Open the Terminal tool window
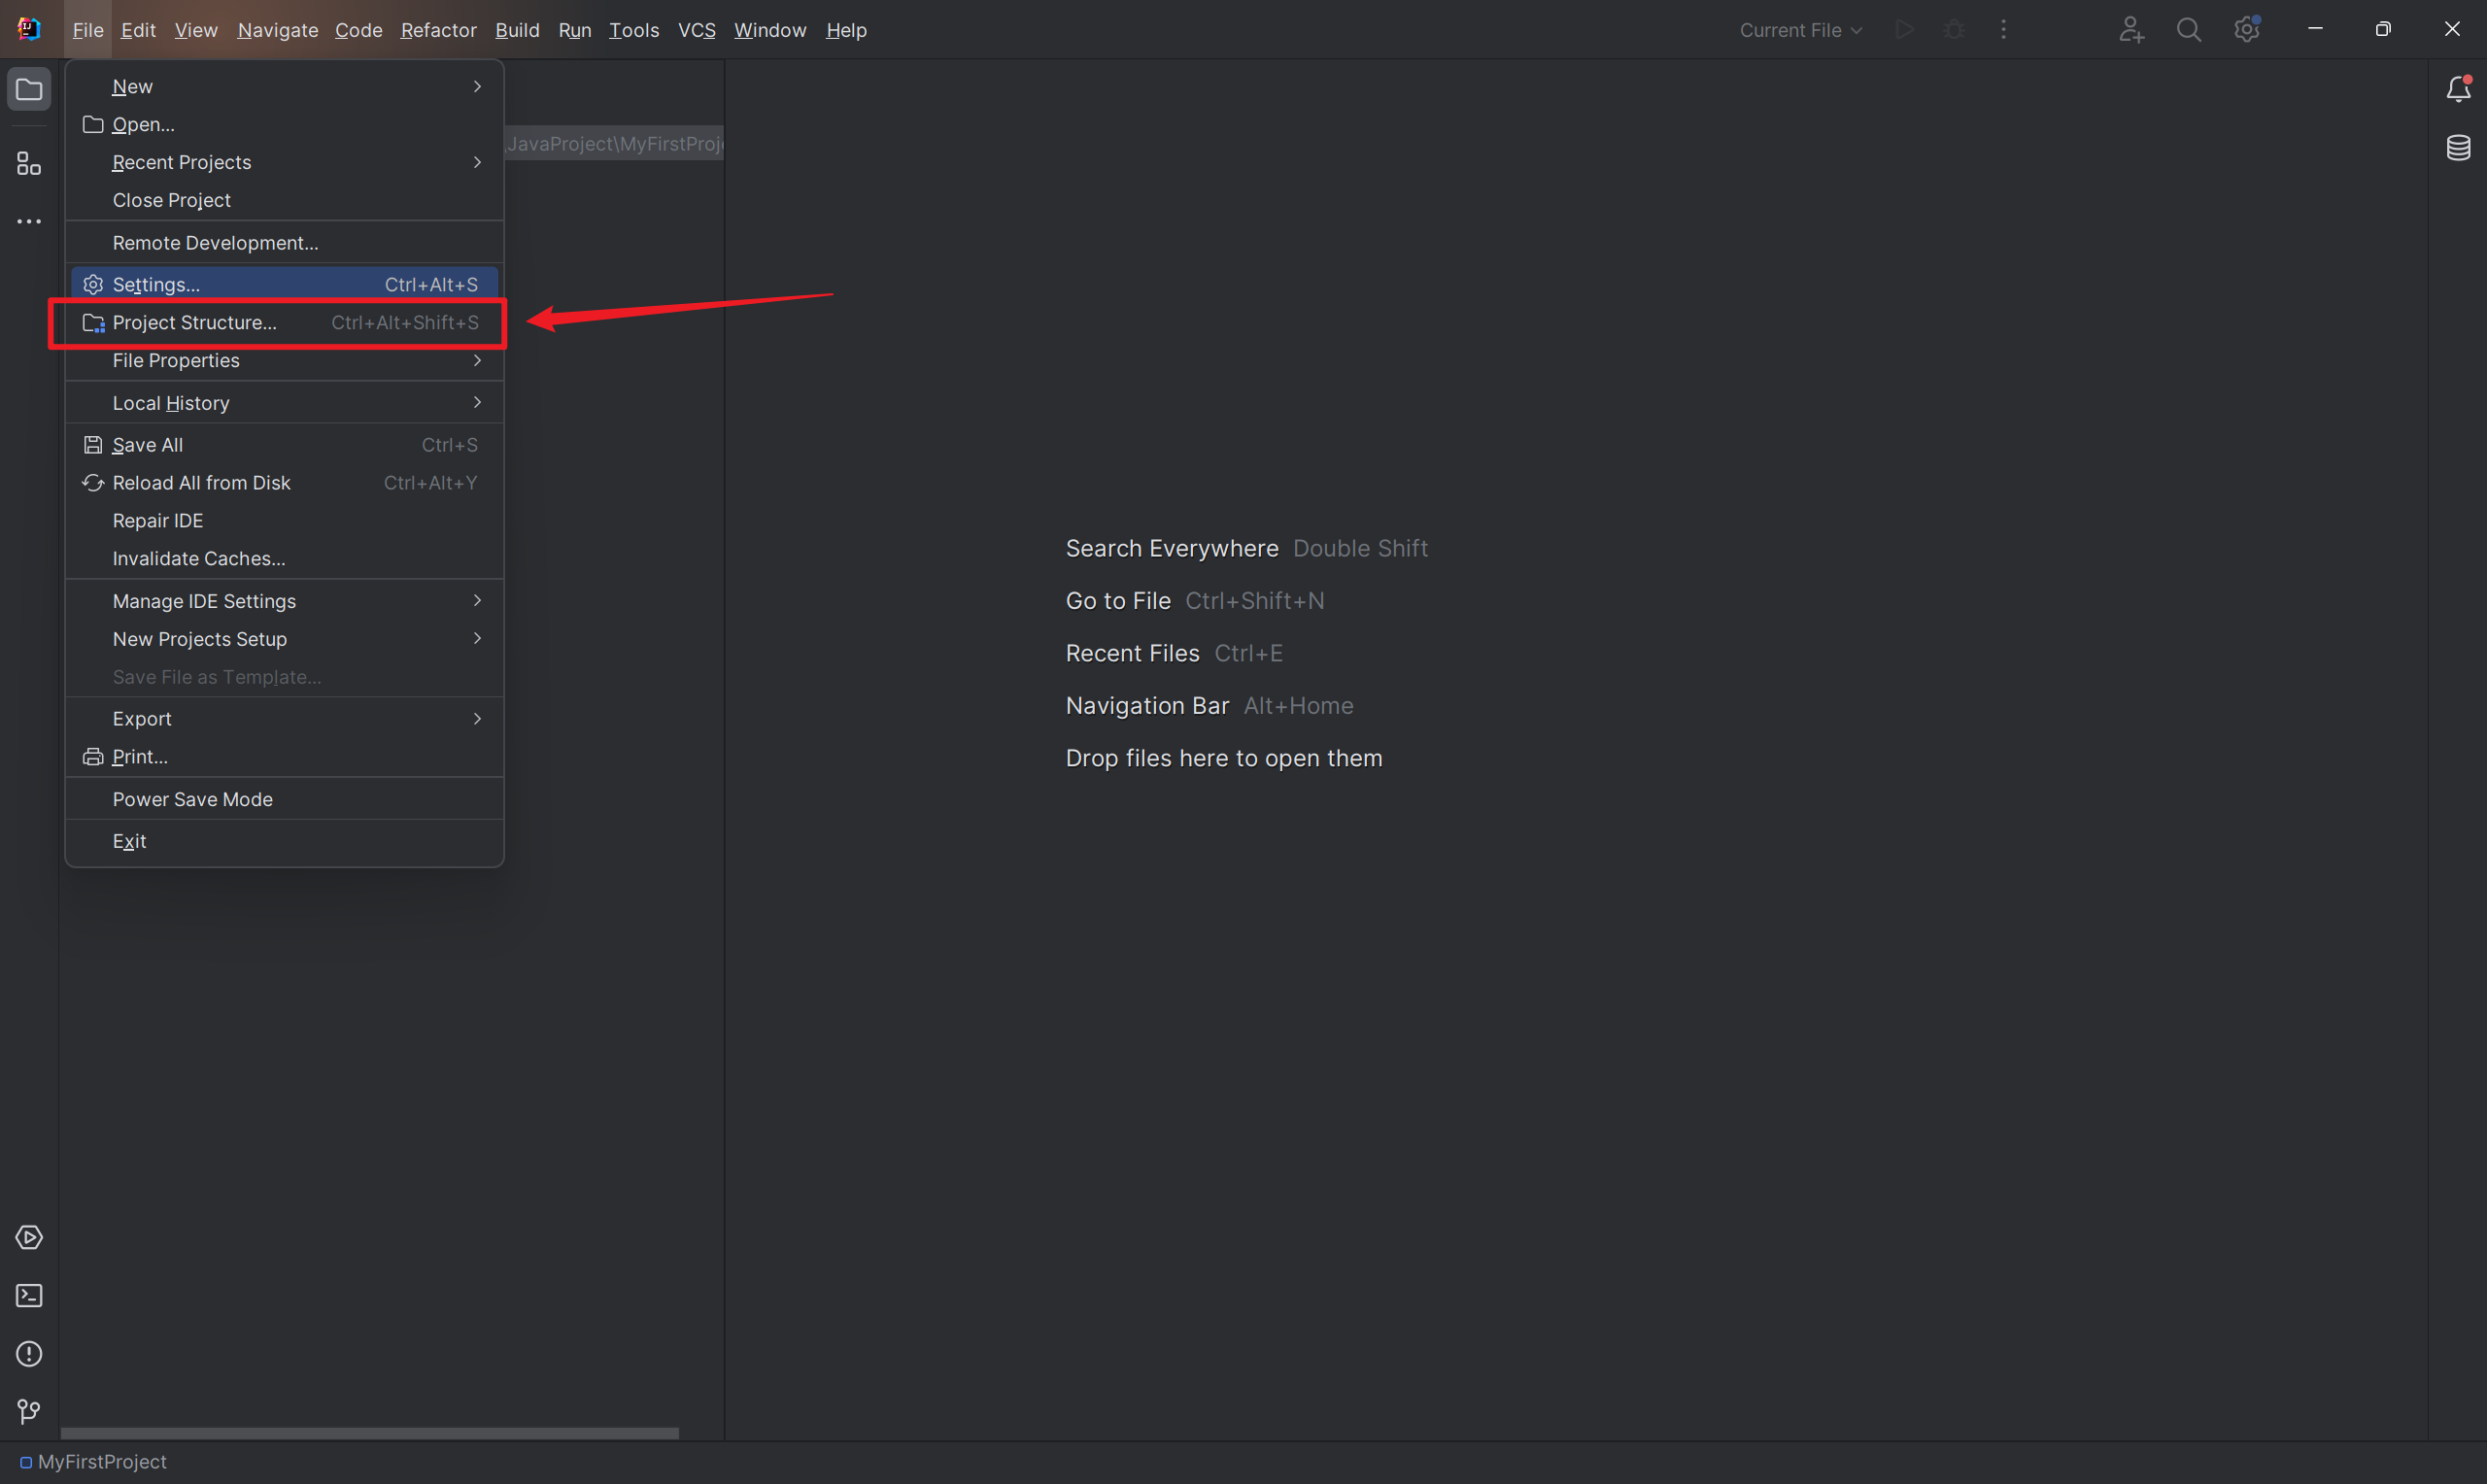2487x1484 pixels. pyautogui.click(x=29, y=1295)
